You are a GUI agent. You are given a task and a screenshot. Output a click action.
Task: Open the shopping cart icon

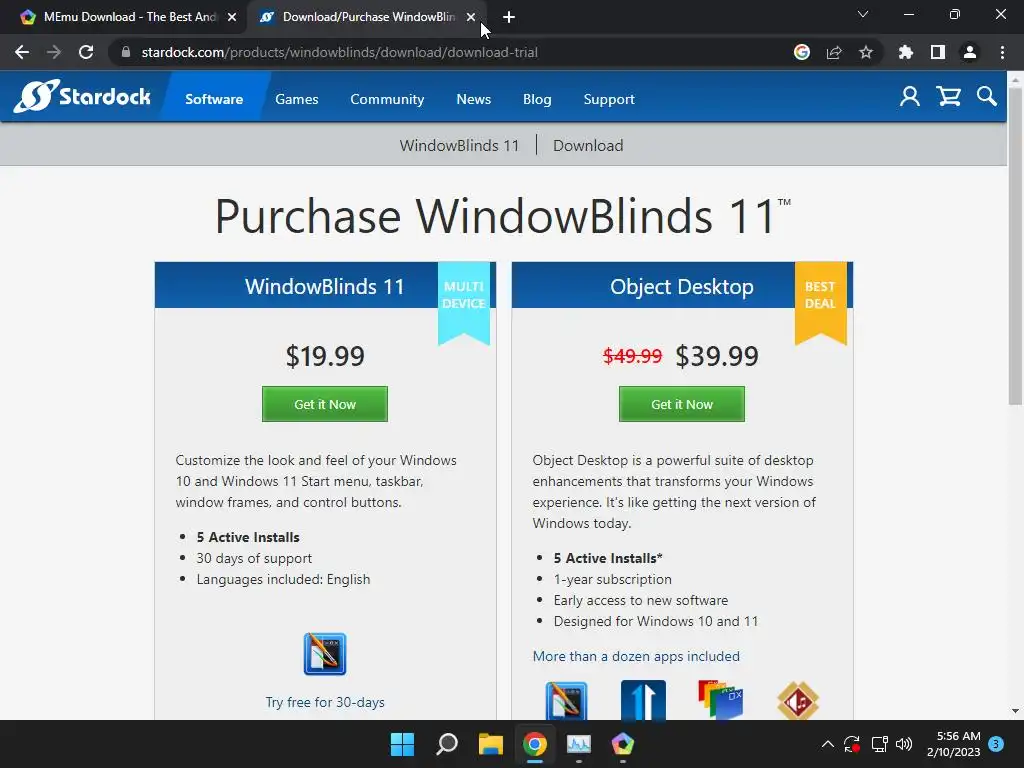[948, 97]
